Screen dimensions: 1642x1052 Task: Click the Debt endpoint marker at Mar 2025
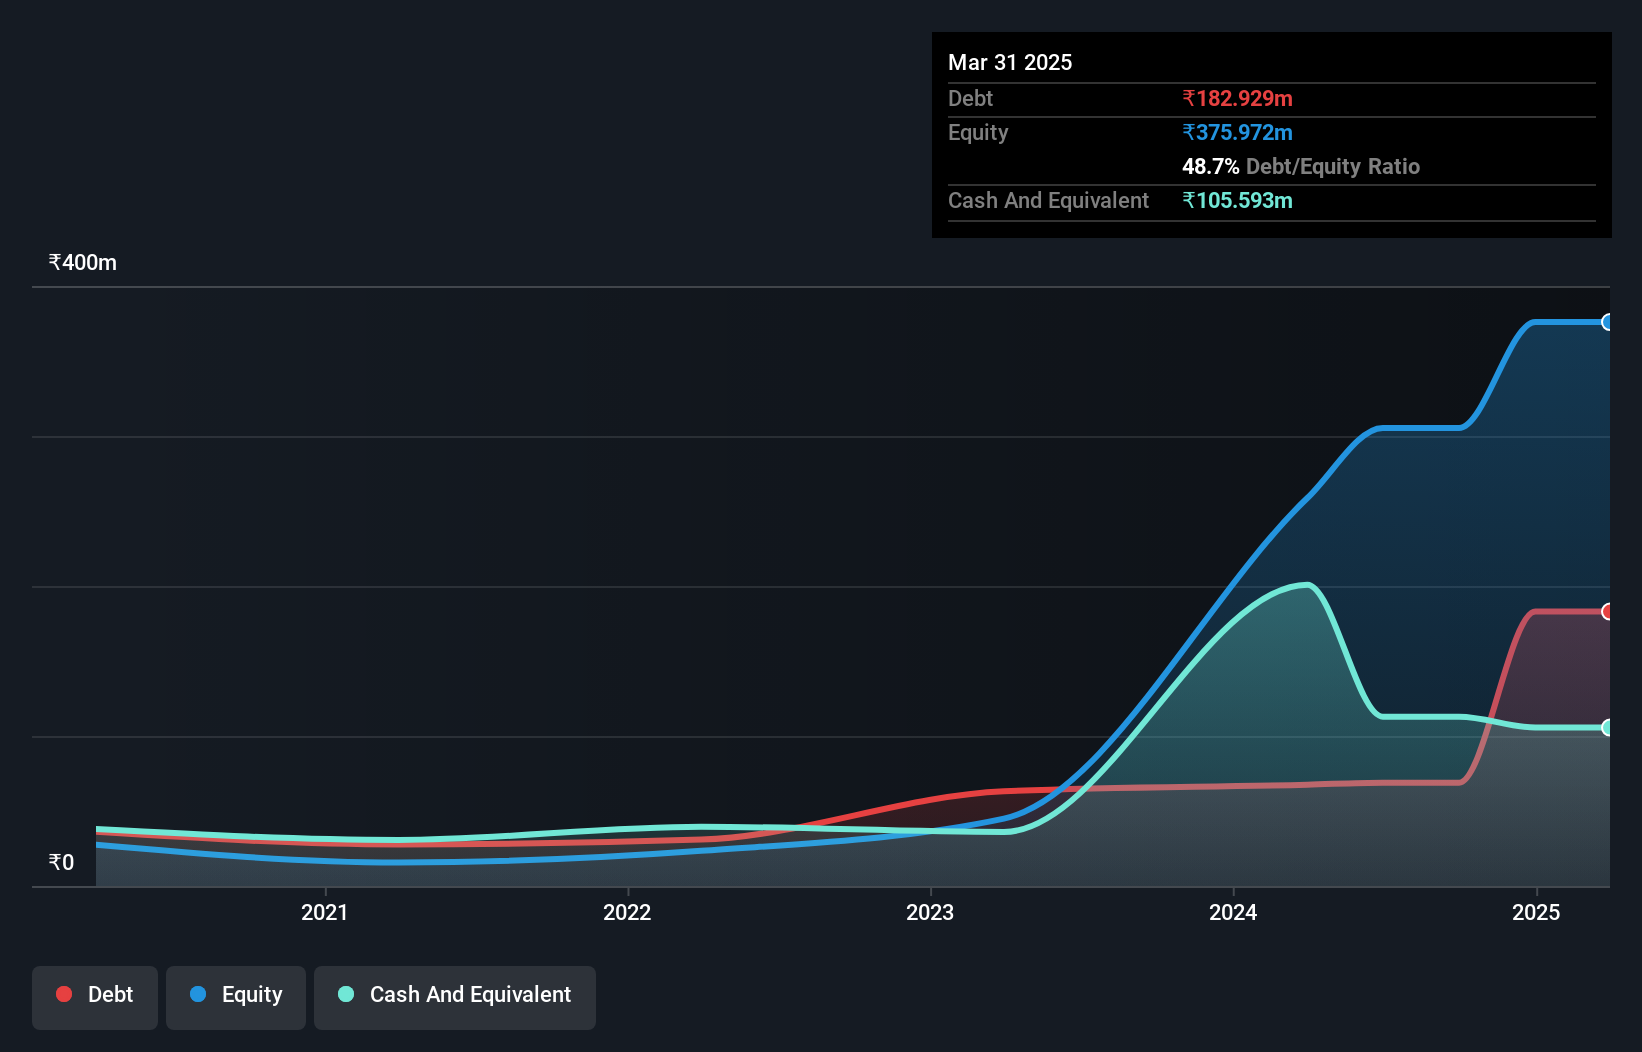(x=1607, y=611)
